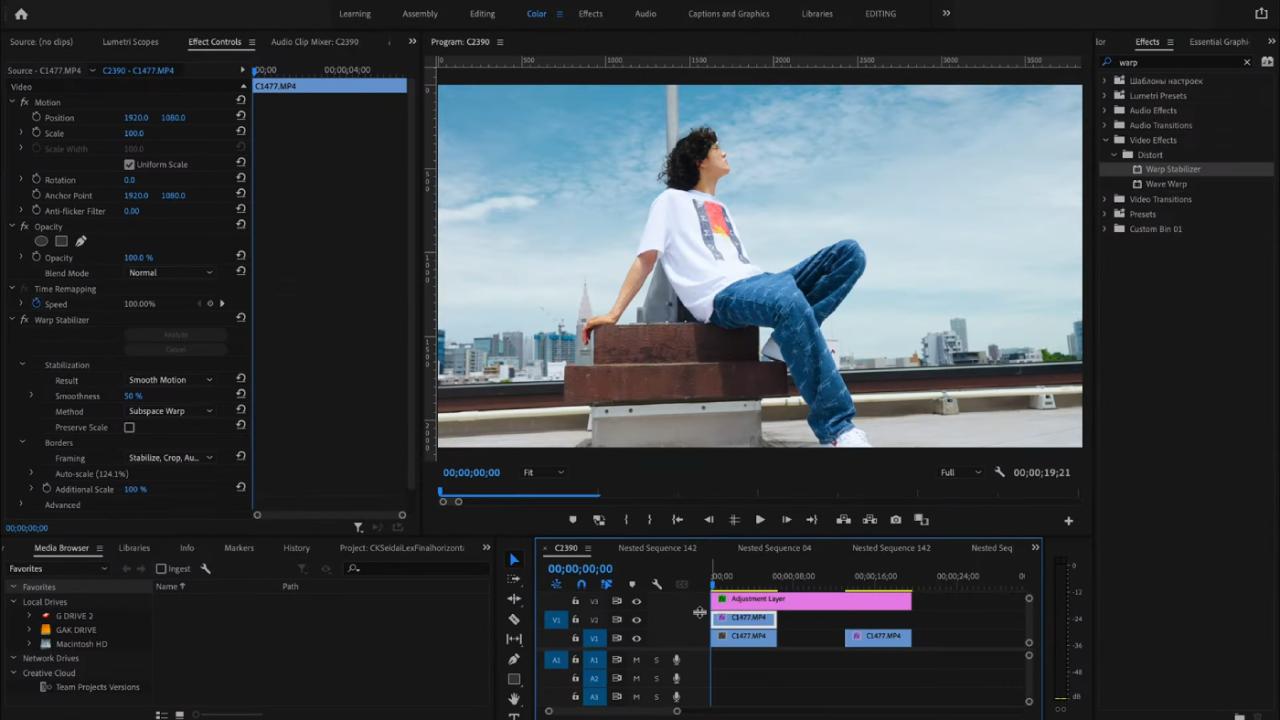Expand the Video Transitions folder

point(1104,199)
